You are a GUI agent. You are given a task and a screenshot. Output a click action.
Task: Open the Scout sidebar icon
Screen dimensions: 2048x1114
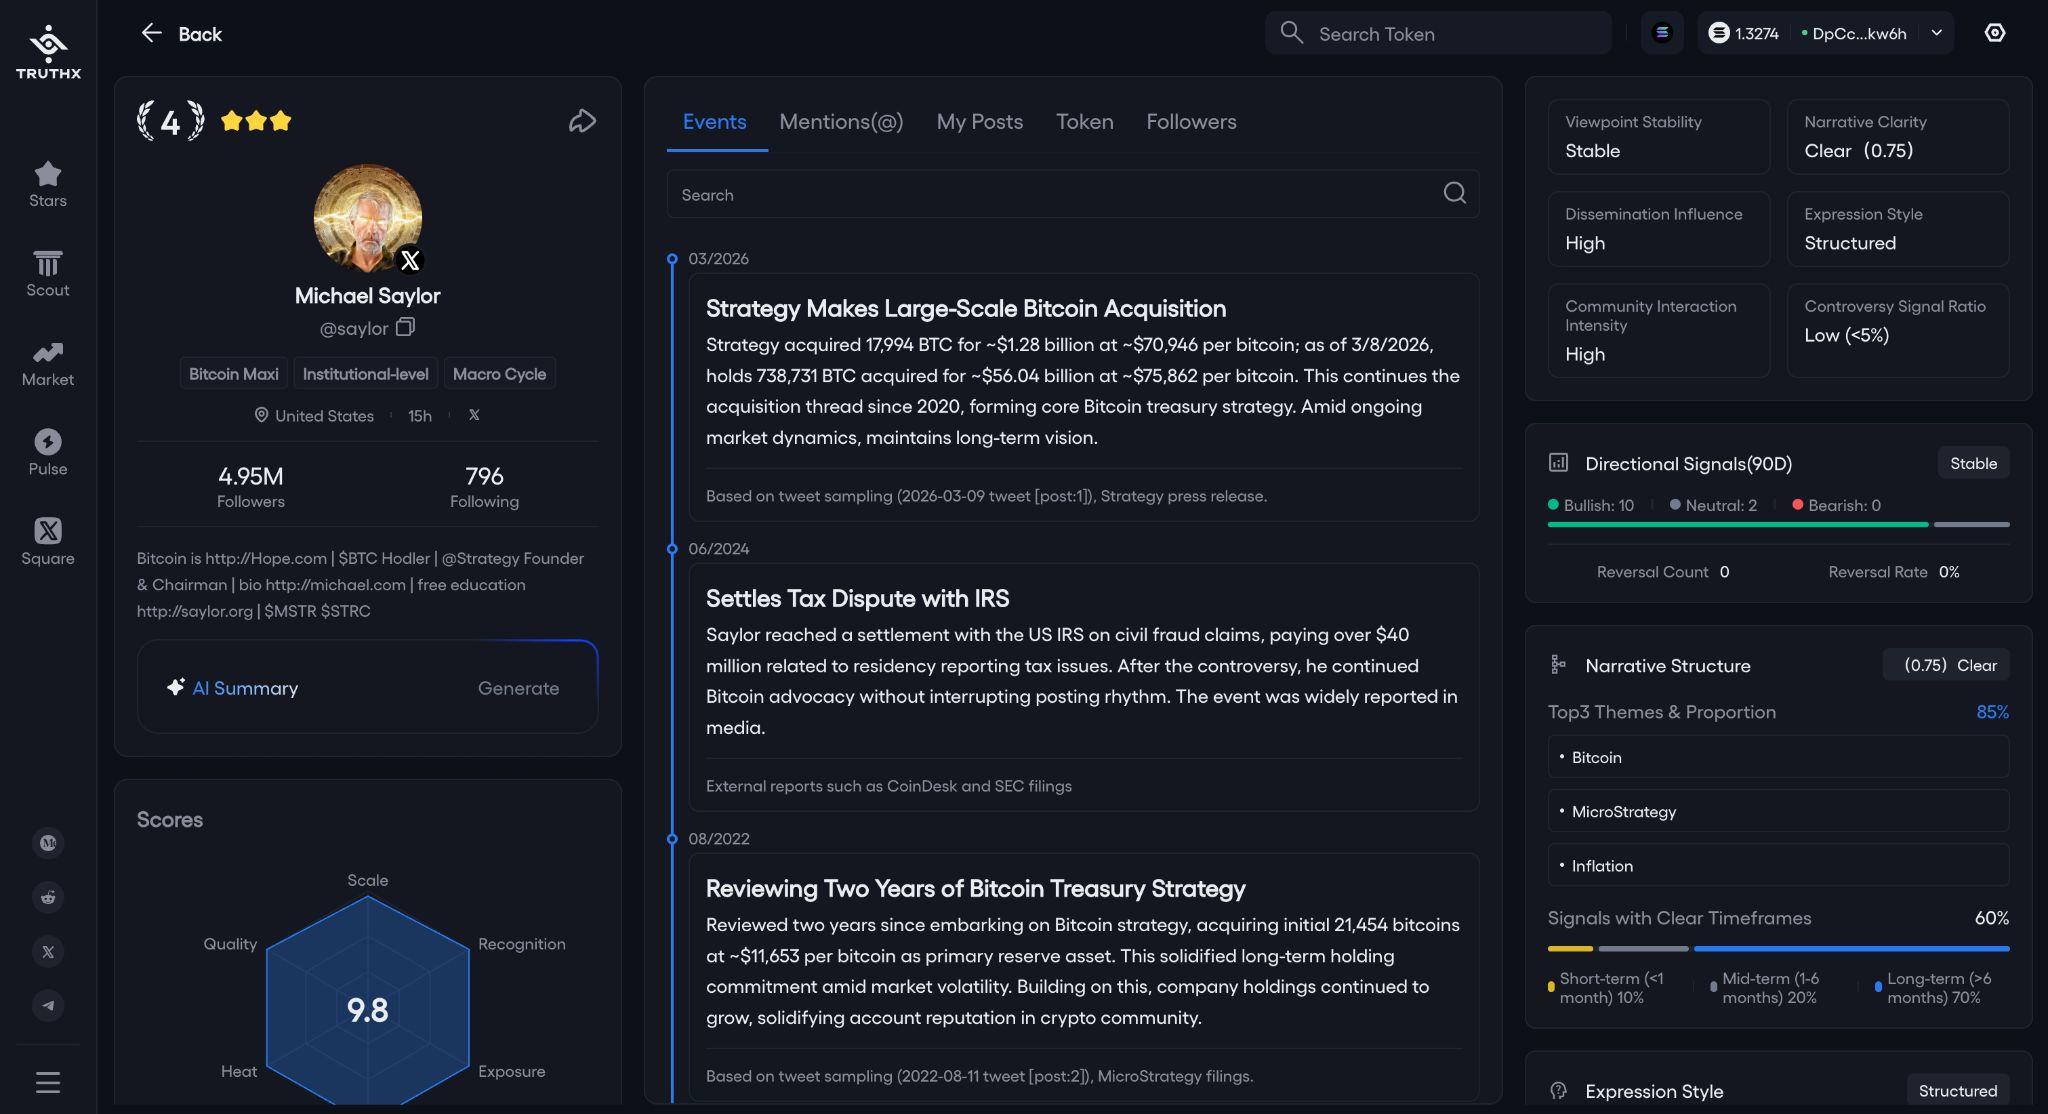point(47,274)
